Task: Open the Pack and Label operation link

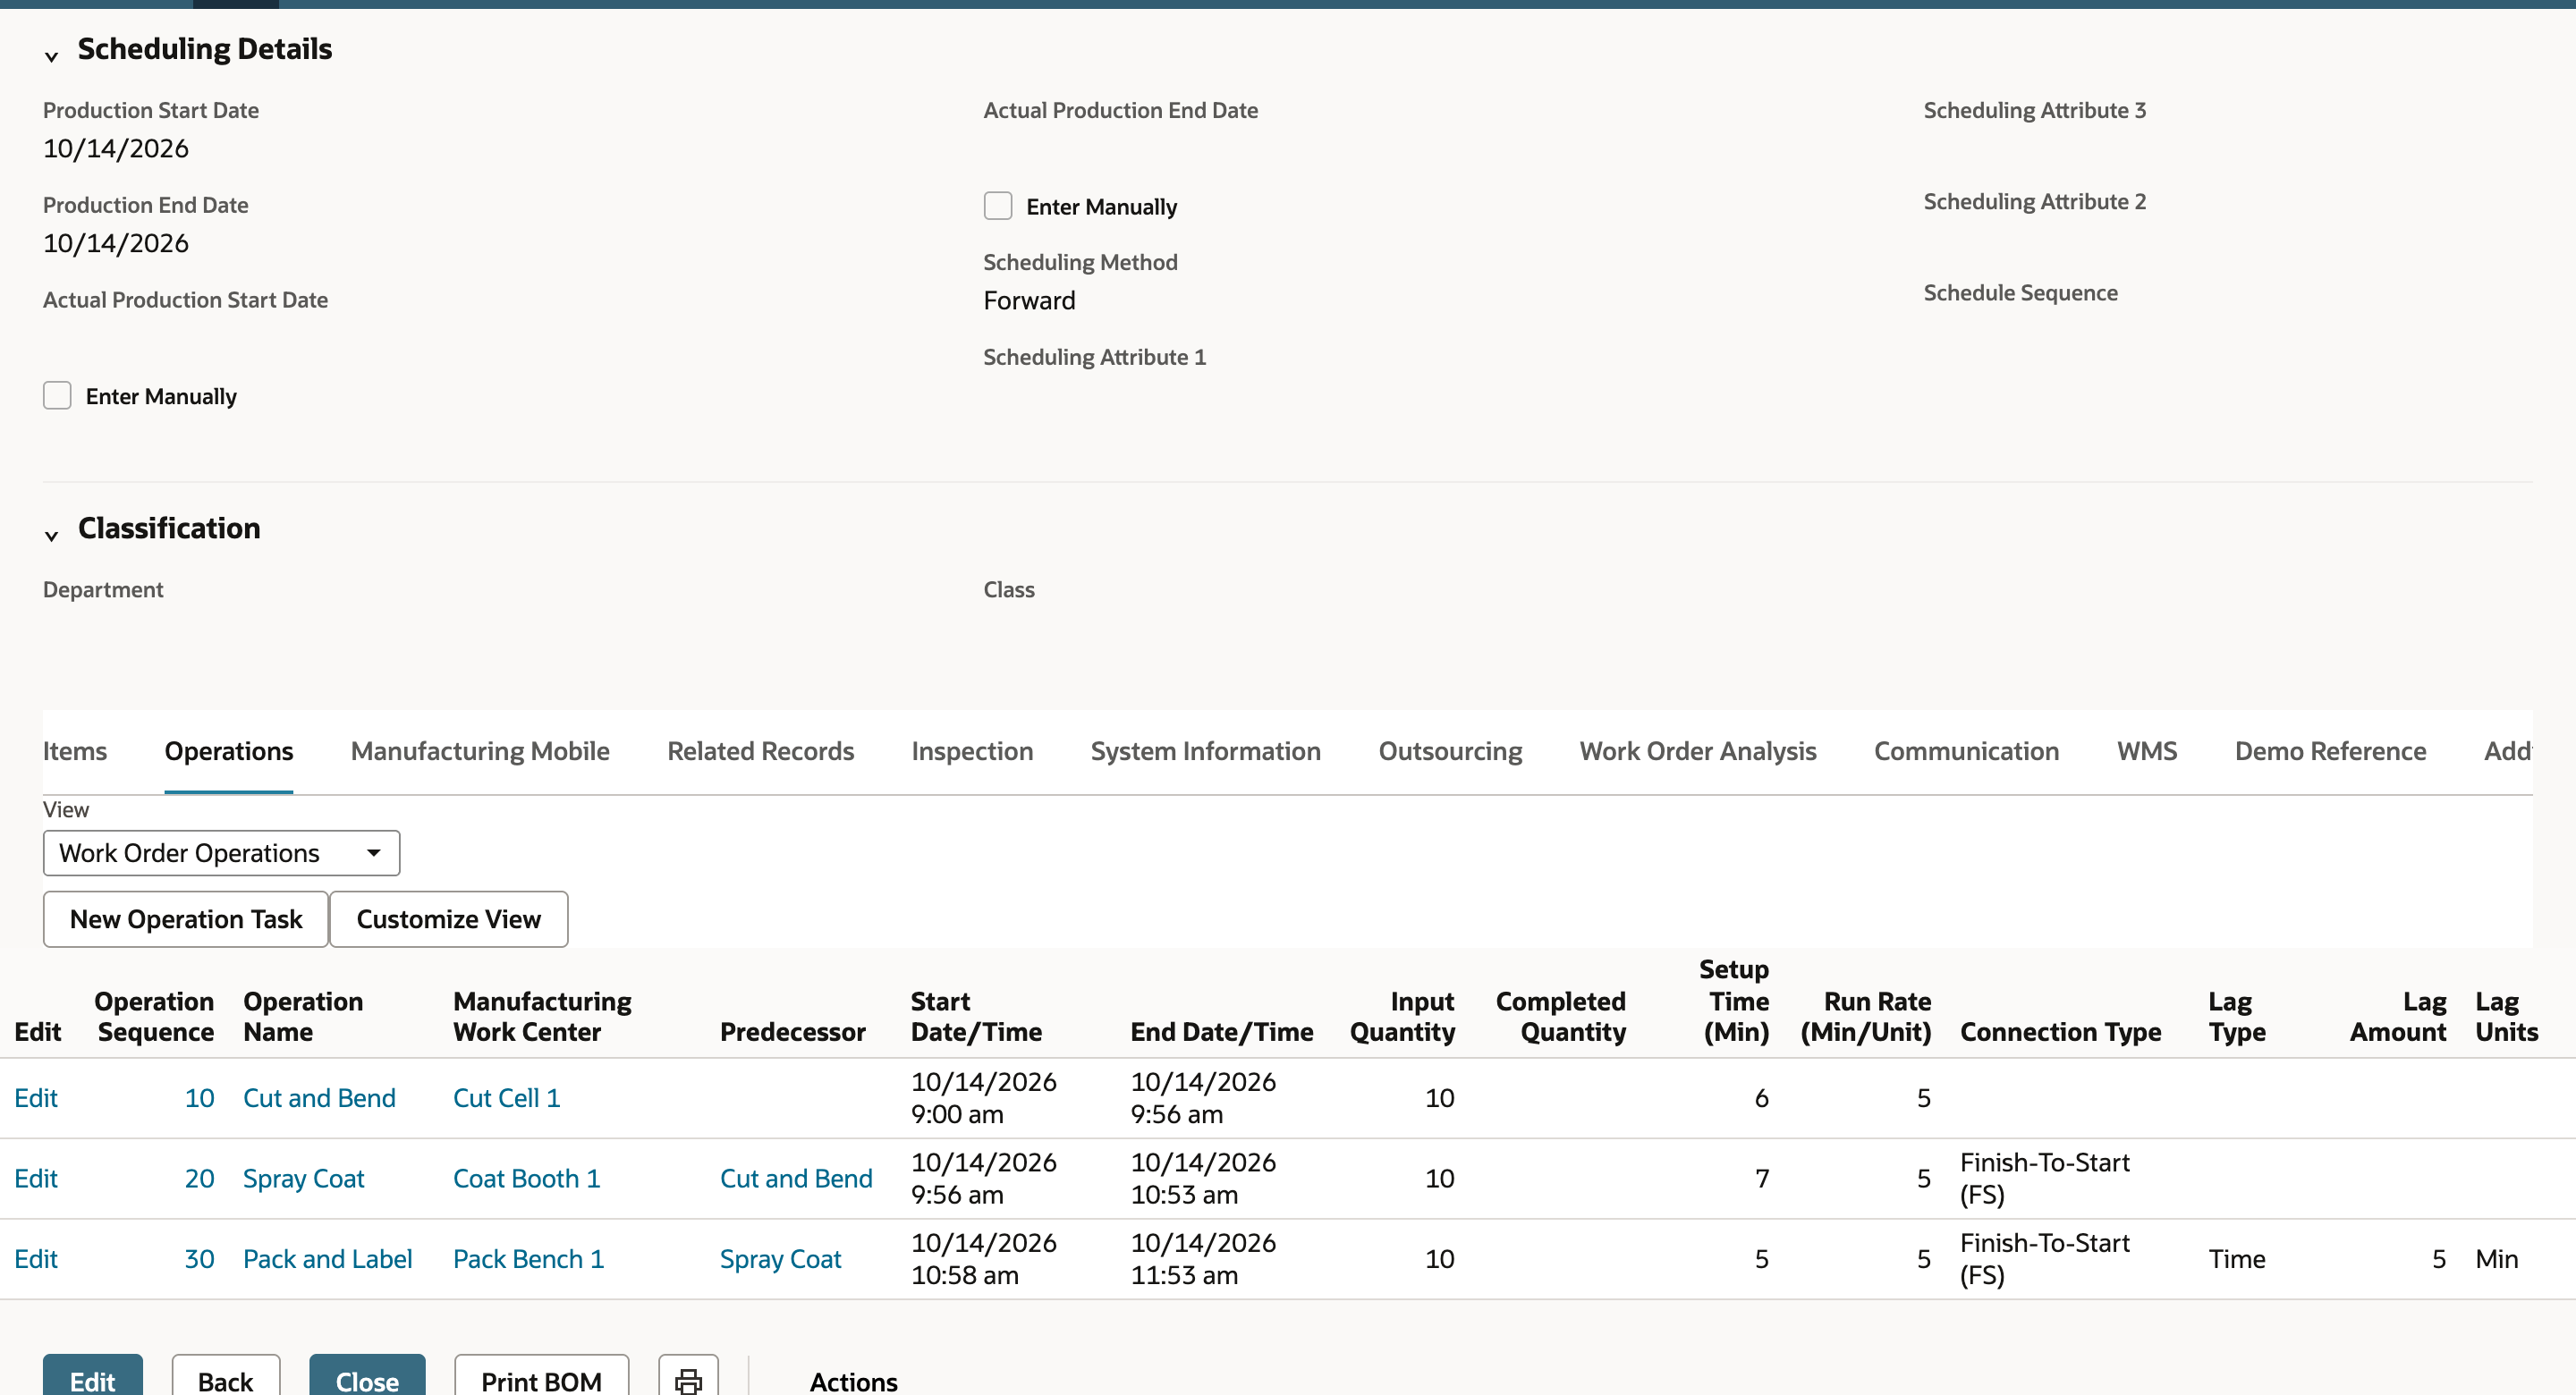Action: pyautogui.click(x=328, y=1258)
